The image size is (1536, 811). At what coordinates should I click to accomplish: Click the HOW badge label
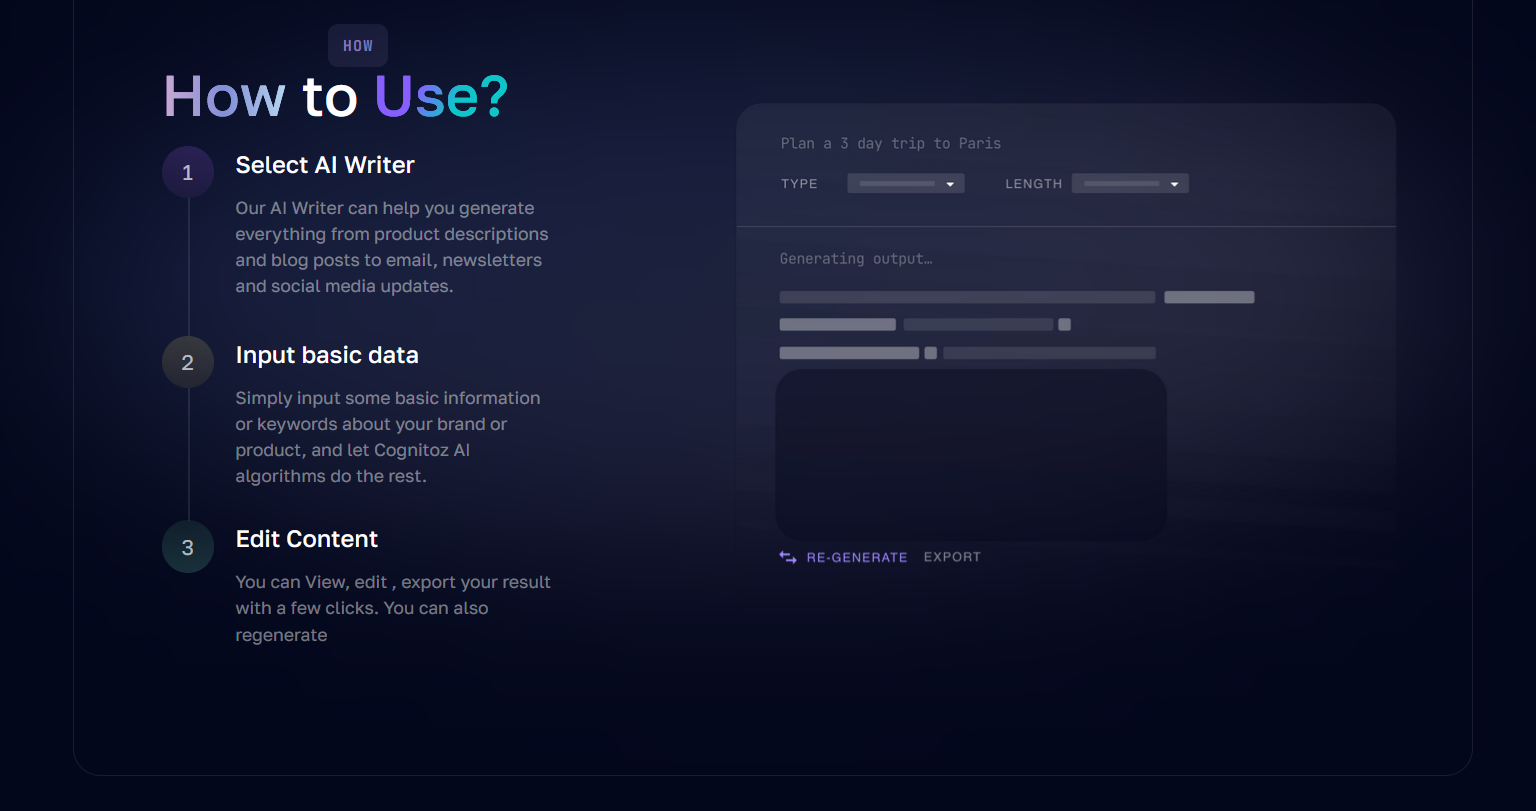coord(358,46)
